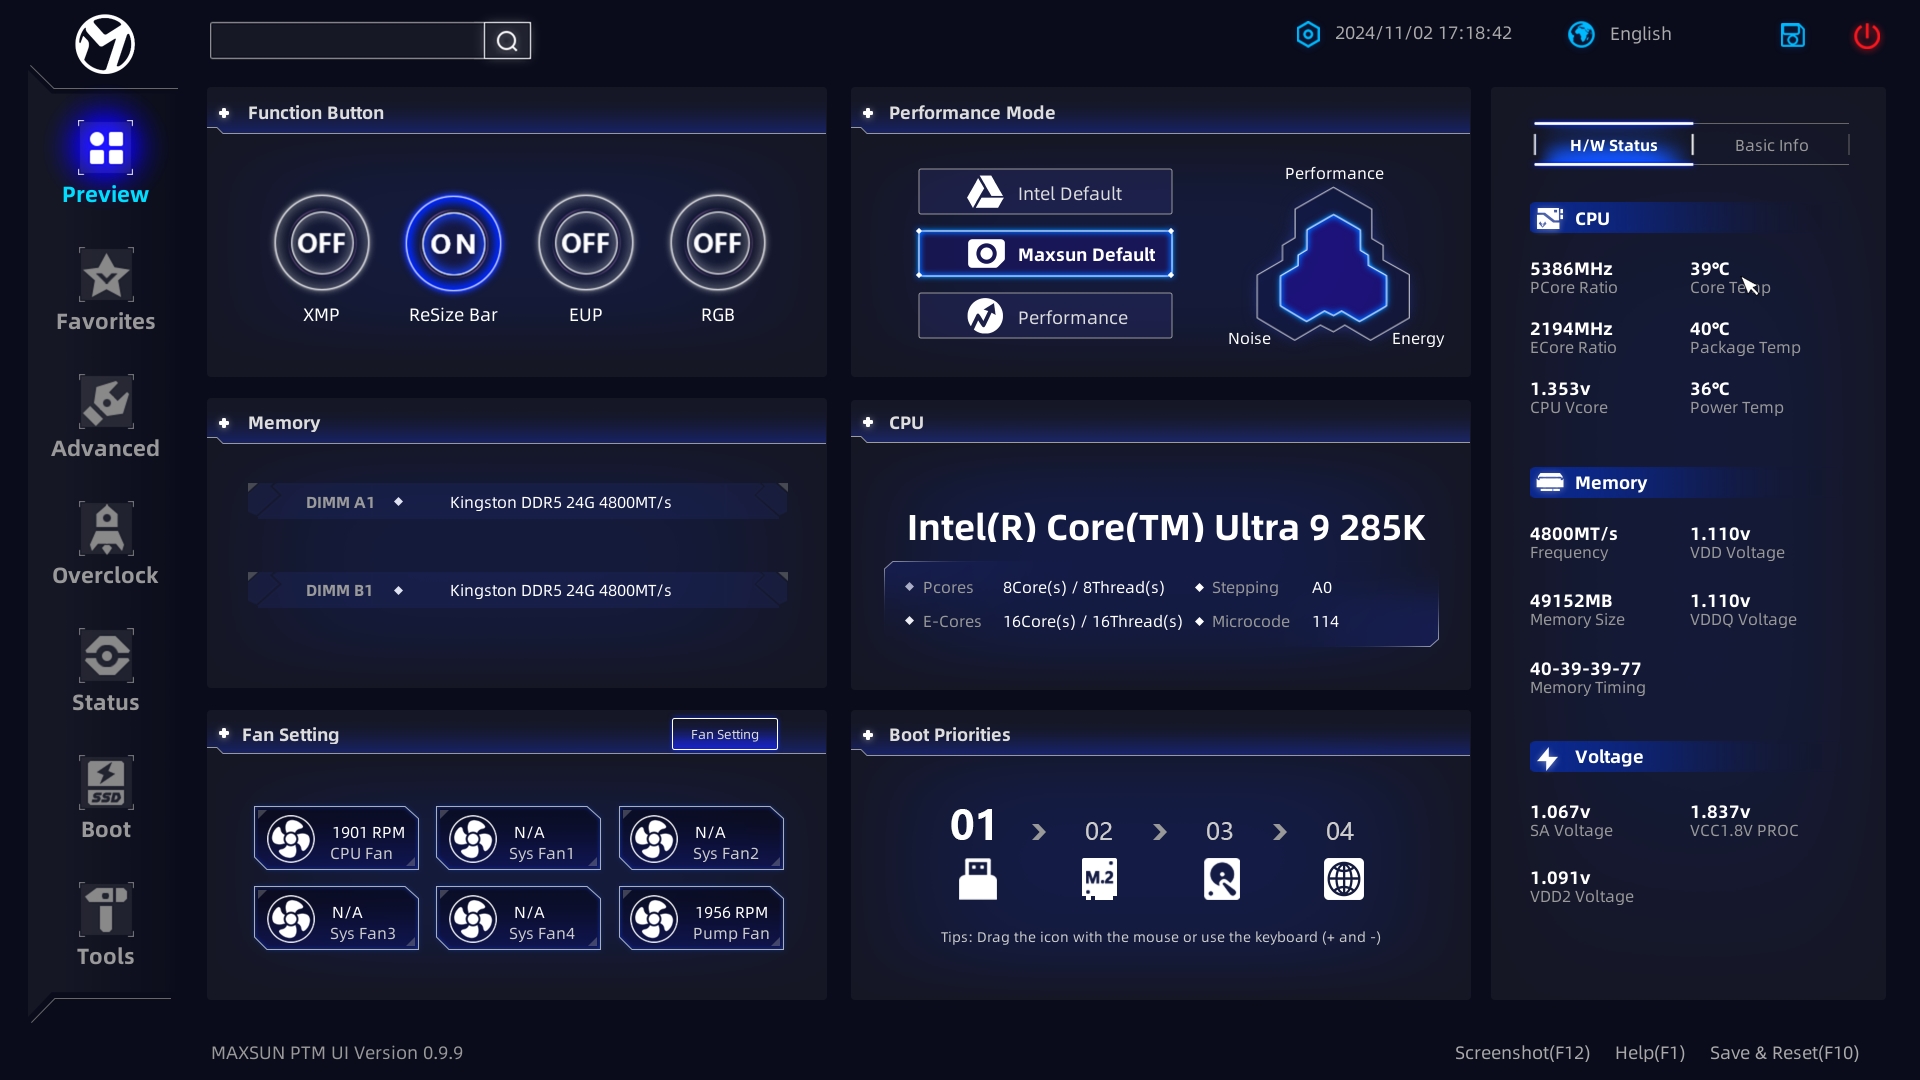Select the M.2 boot device icon
The width and height of the screenshot is (1920, 1080).
pos(1099,879)
